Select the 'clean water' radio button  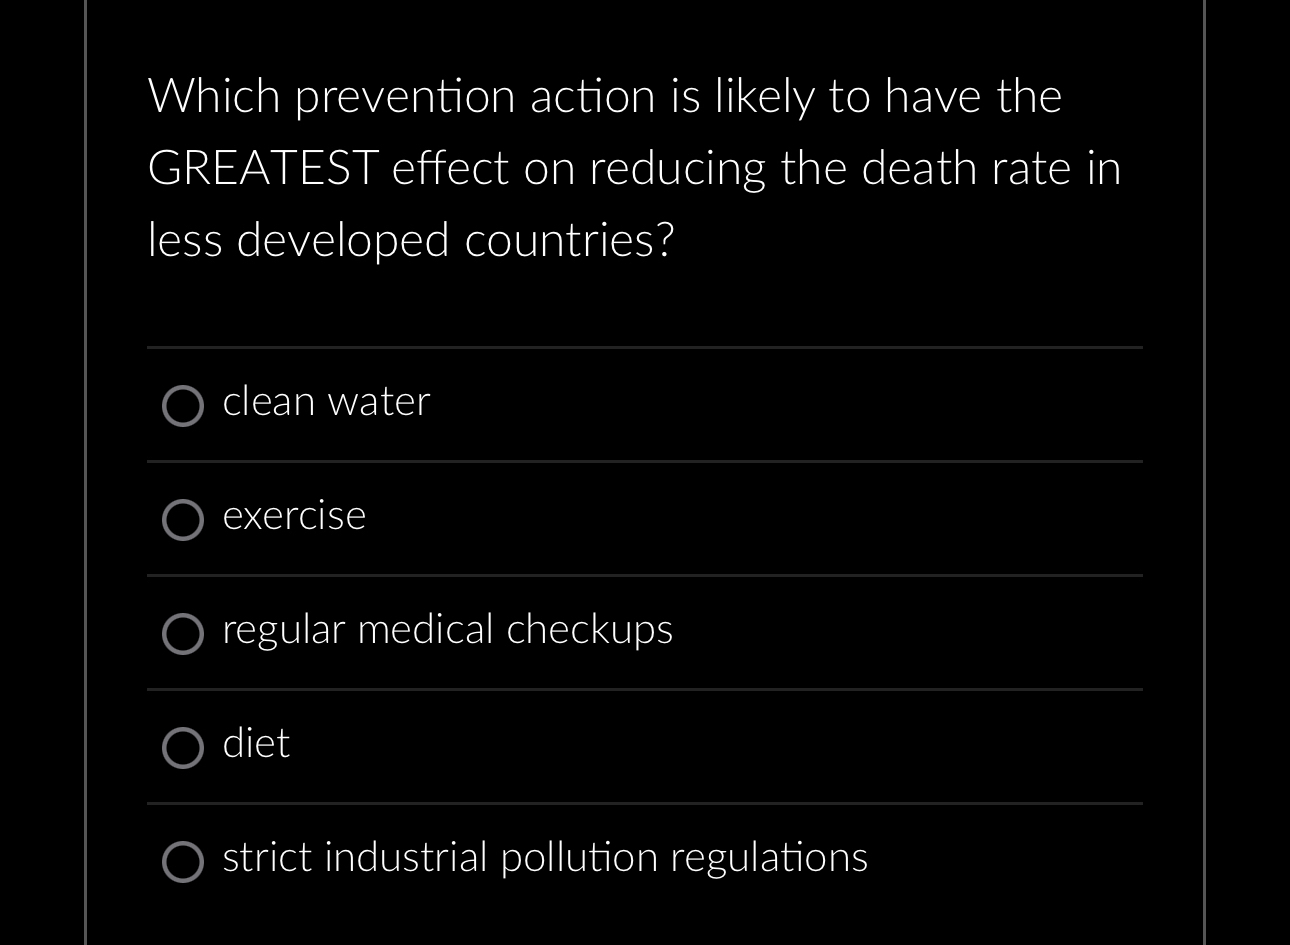(183, 405)
